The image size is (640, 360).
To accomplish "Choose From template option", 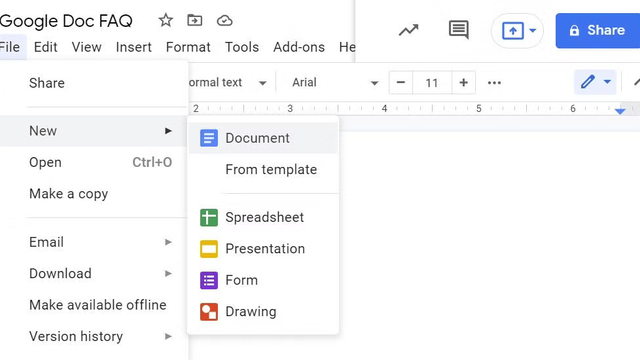I will click(263, 169).
